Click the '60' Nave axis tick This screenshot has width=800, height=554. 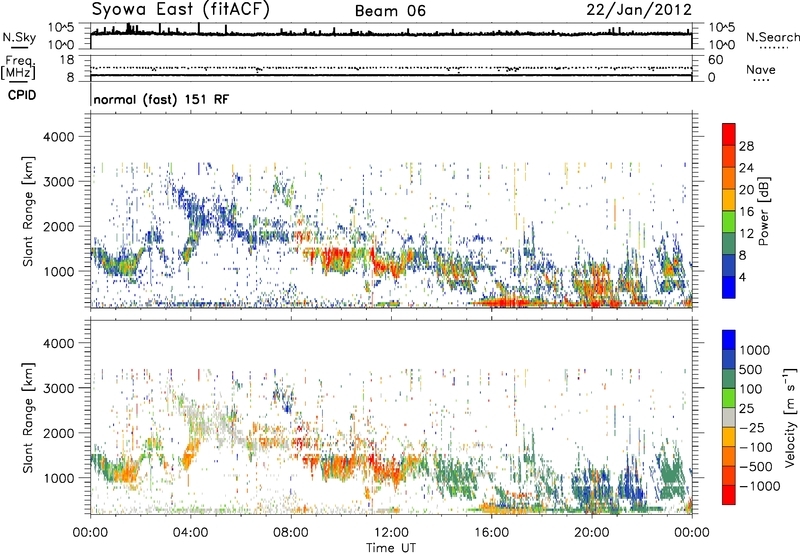coord(715,60)
